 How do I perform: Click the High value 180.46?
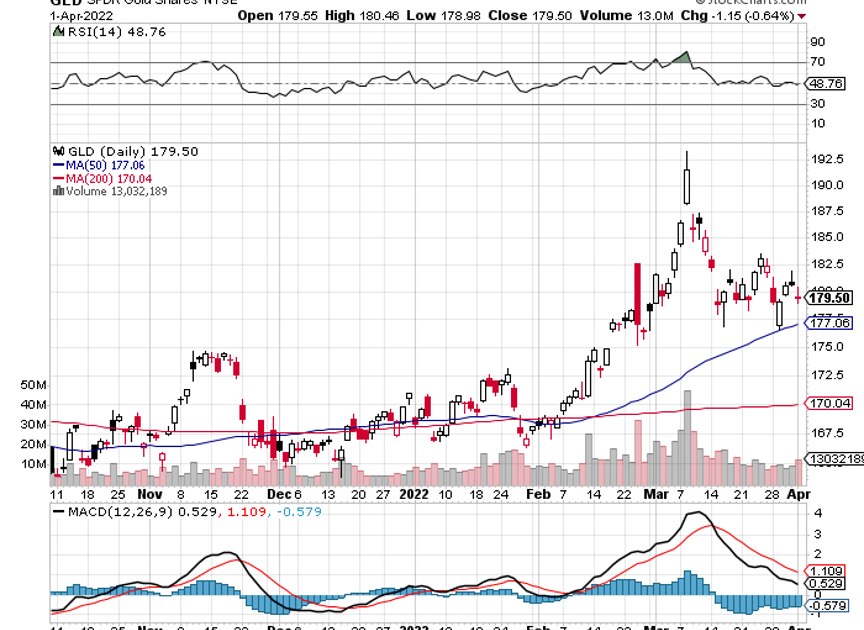tap(379, 16)
